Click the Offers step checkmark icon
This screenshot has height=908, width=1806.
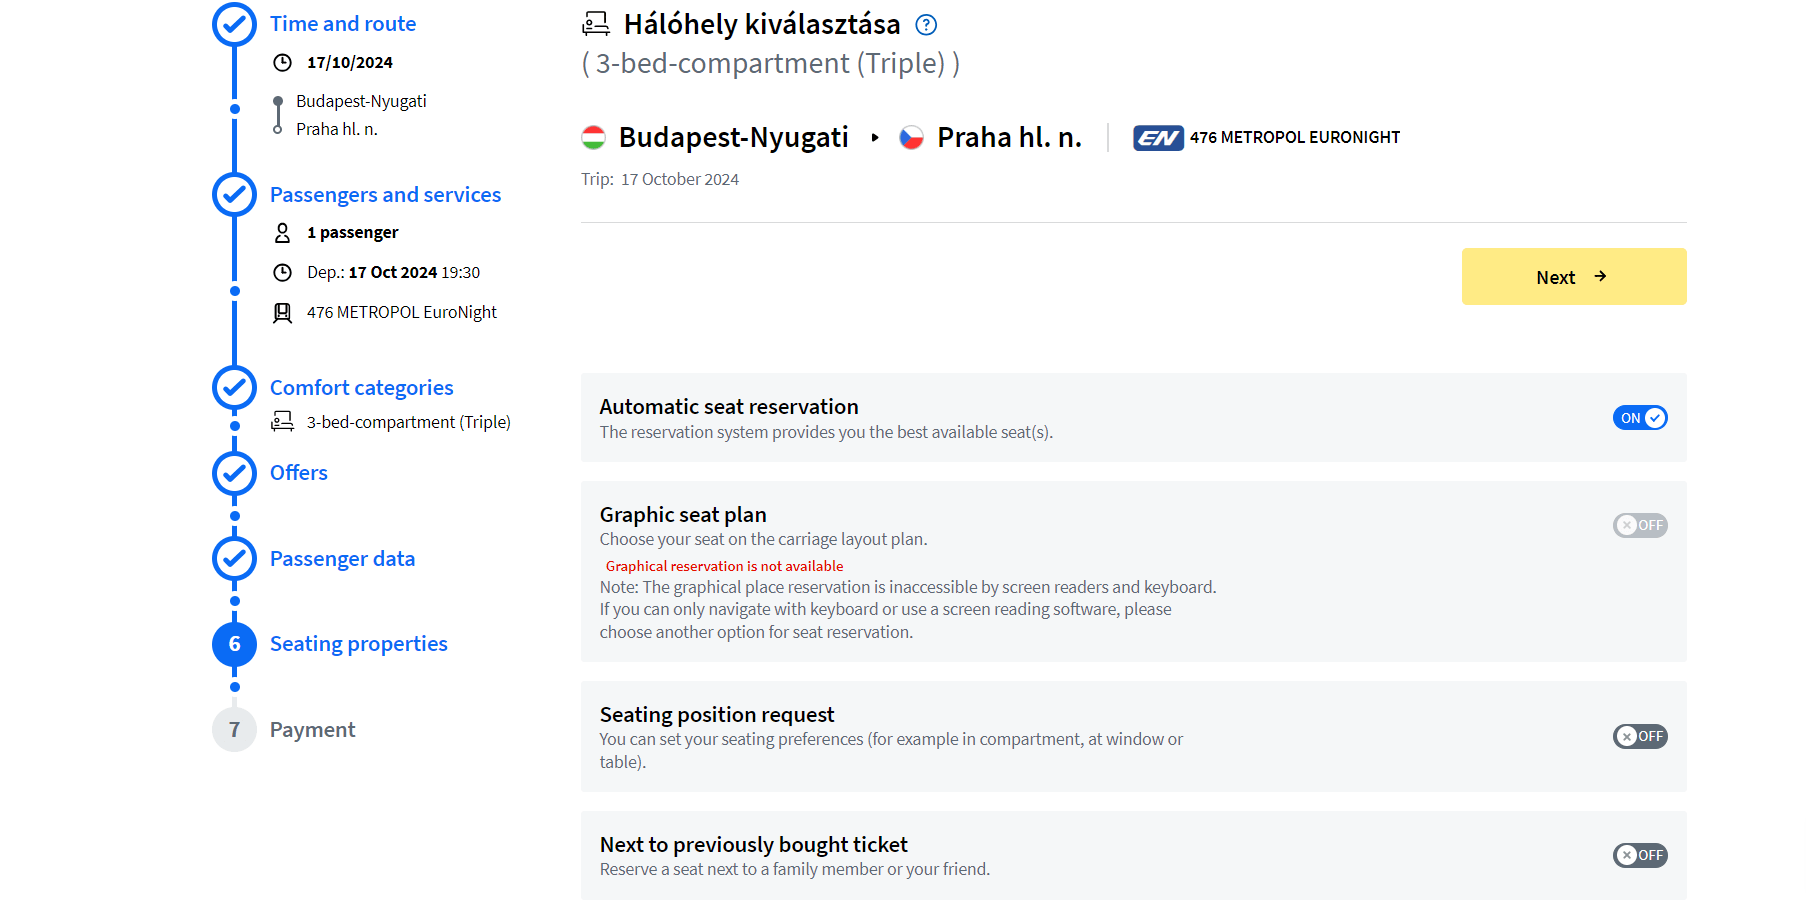235,473
